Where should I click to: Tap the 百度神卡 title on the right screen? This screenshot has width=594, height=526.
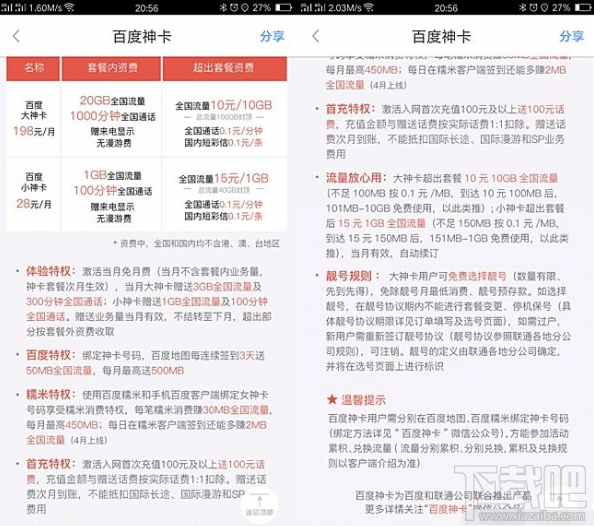441,37
